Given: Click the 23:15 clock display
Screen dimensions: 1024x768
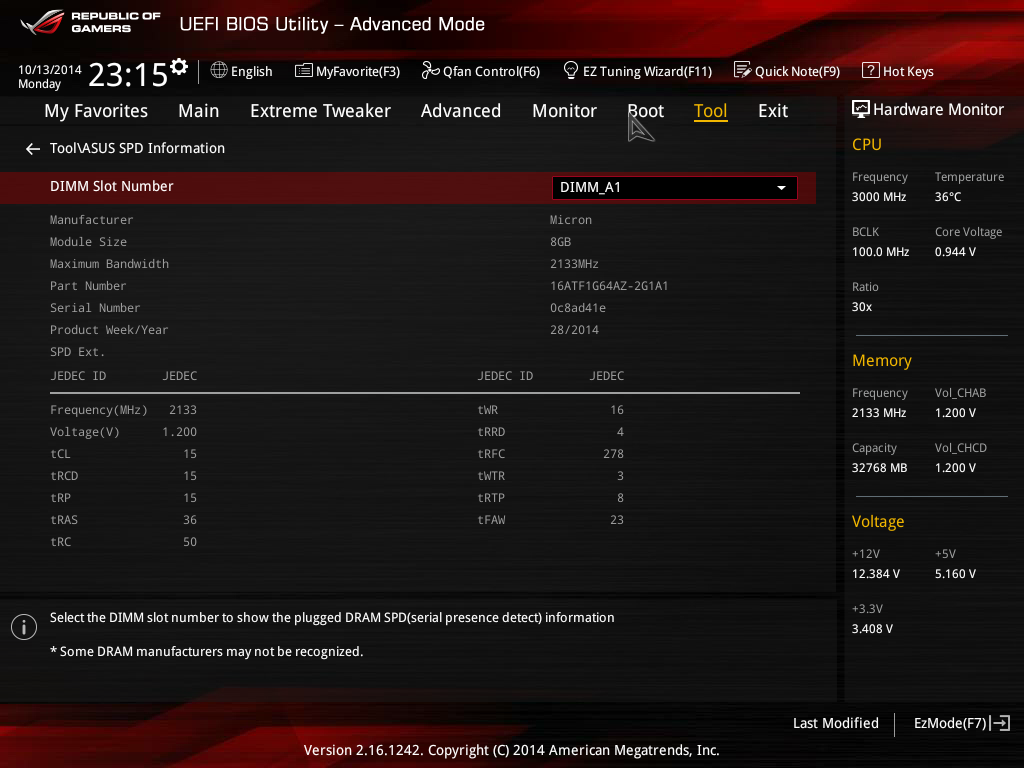Looking at the screenshot, I should tap(128, 74).
